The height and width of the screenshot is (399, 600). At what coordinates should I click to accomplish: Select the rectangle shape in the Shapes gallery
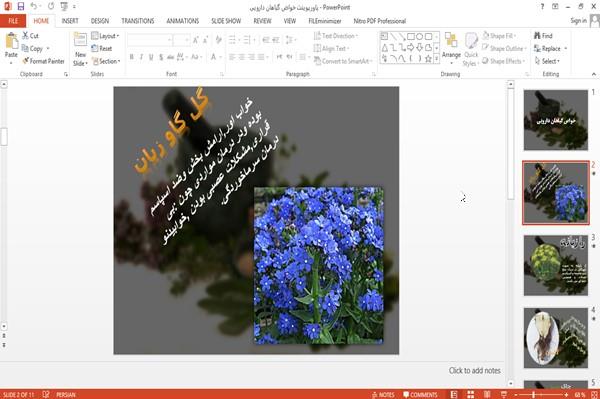point(411,36)
